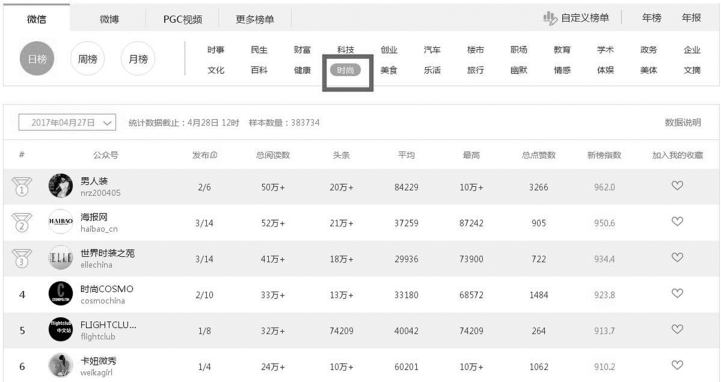Open the ELLE account avatar thumbnail
This screenshot has width=721, height=382.
[x=61, y=257]
